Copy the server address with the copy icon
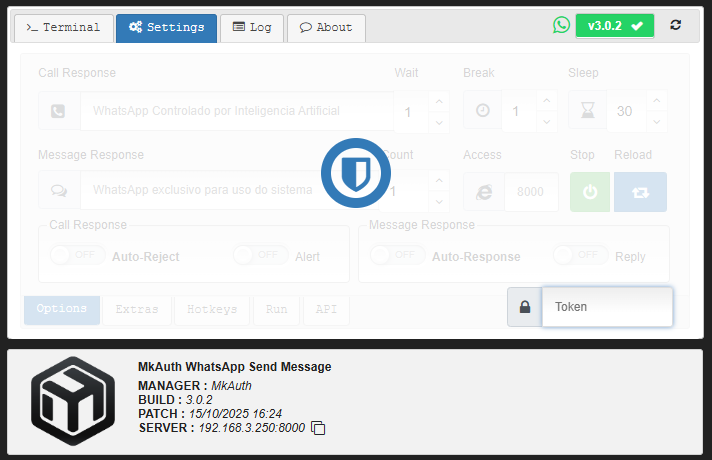The height and width of the screenshot is (460, 712). [318, 428]
